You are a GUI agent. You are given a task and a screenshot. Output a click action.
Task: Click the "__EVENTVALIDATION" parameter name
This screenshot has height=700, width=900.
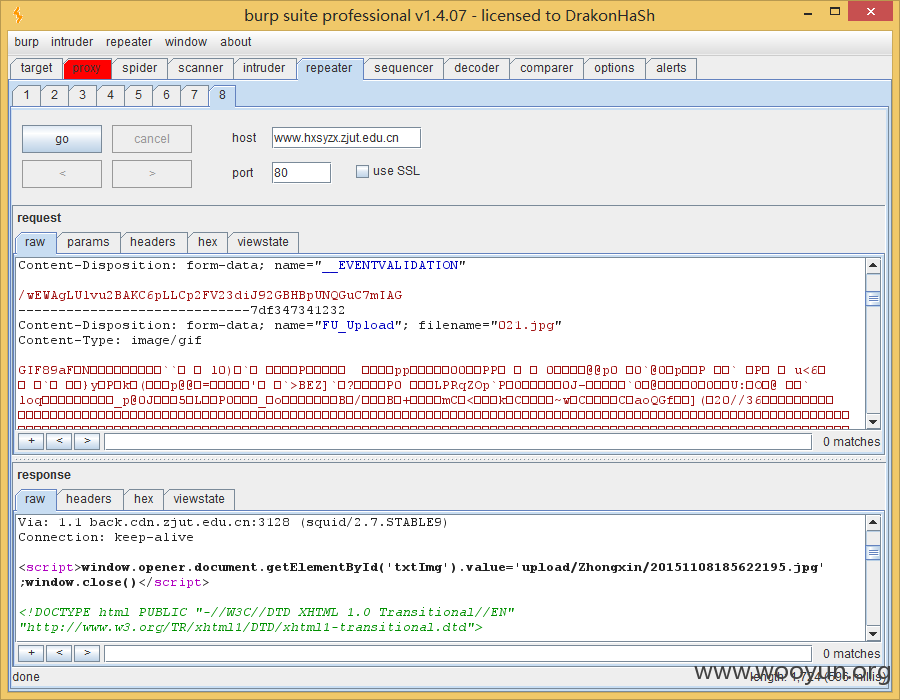click(390, 265)
